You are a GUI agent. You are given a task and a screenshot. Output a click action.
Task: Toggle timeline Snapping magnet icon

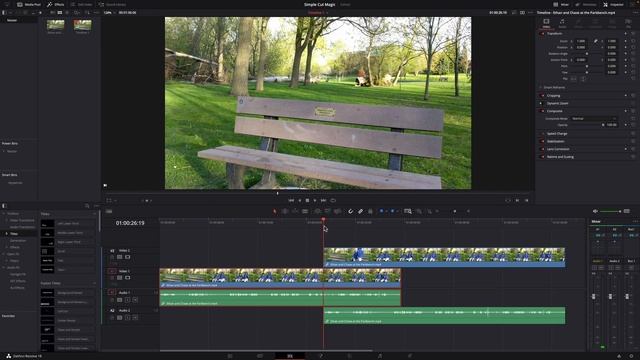click(x=350, y=211)
